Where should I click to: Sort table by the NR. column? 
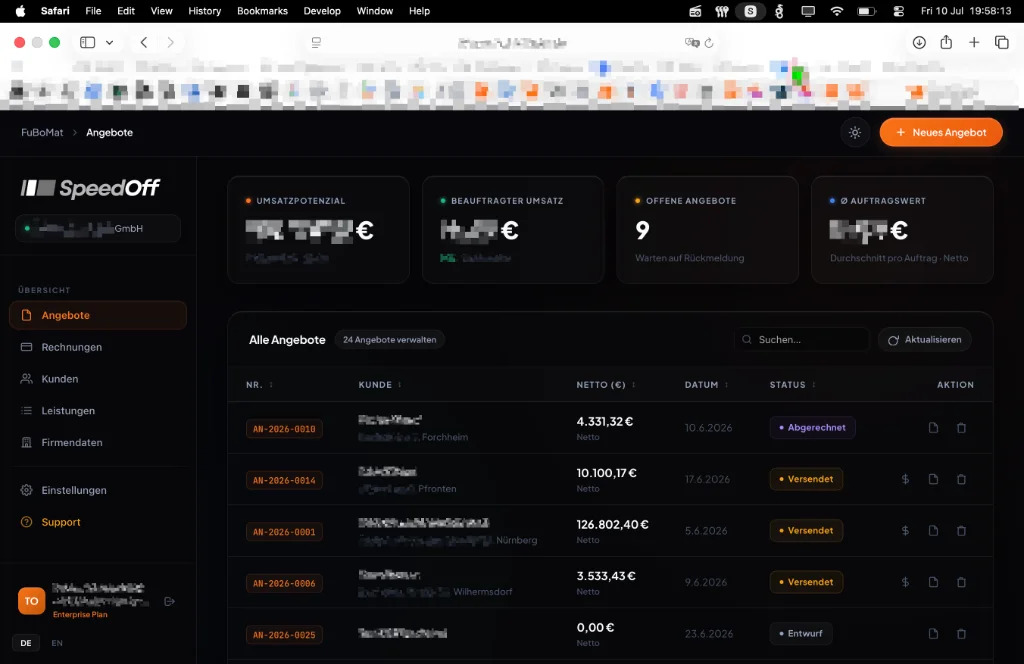(x=259, y=385)
